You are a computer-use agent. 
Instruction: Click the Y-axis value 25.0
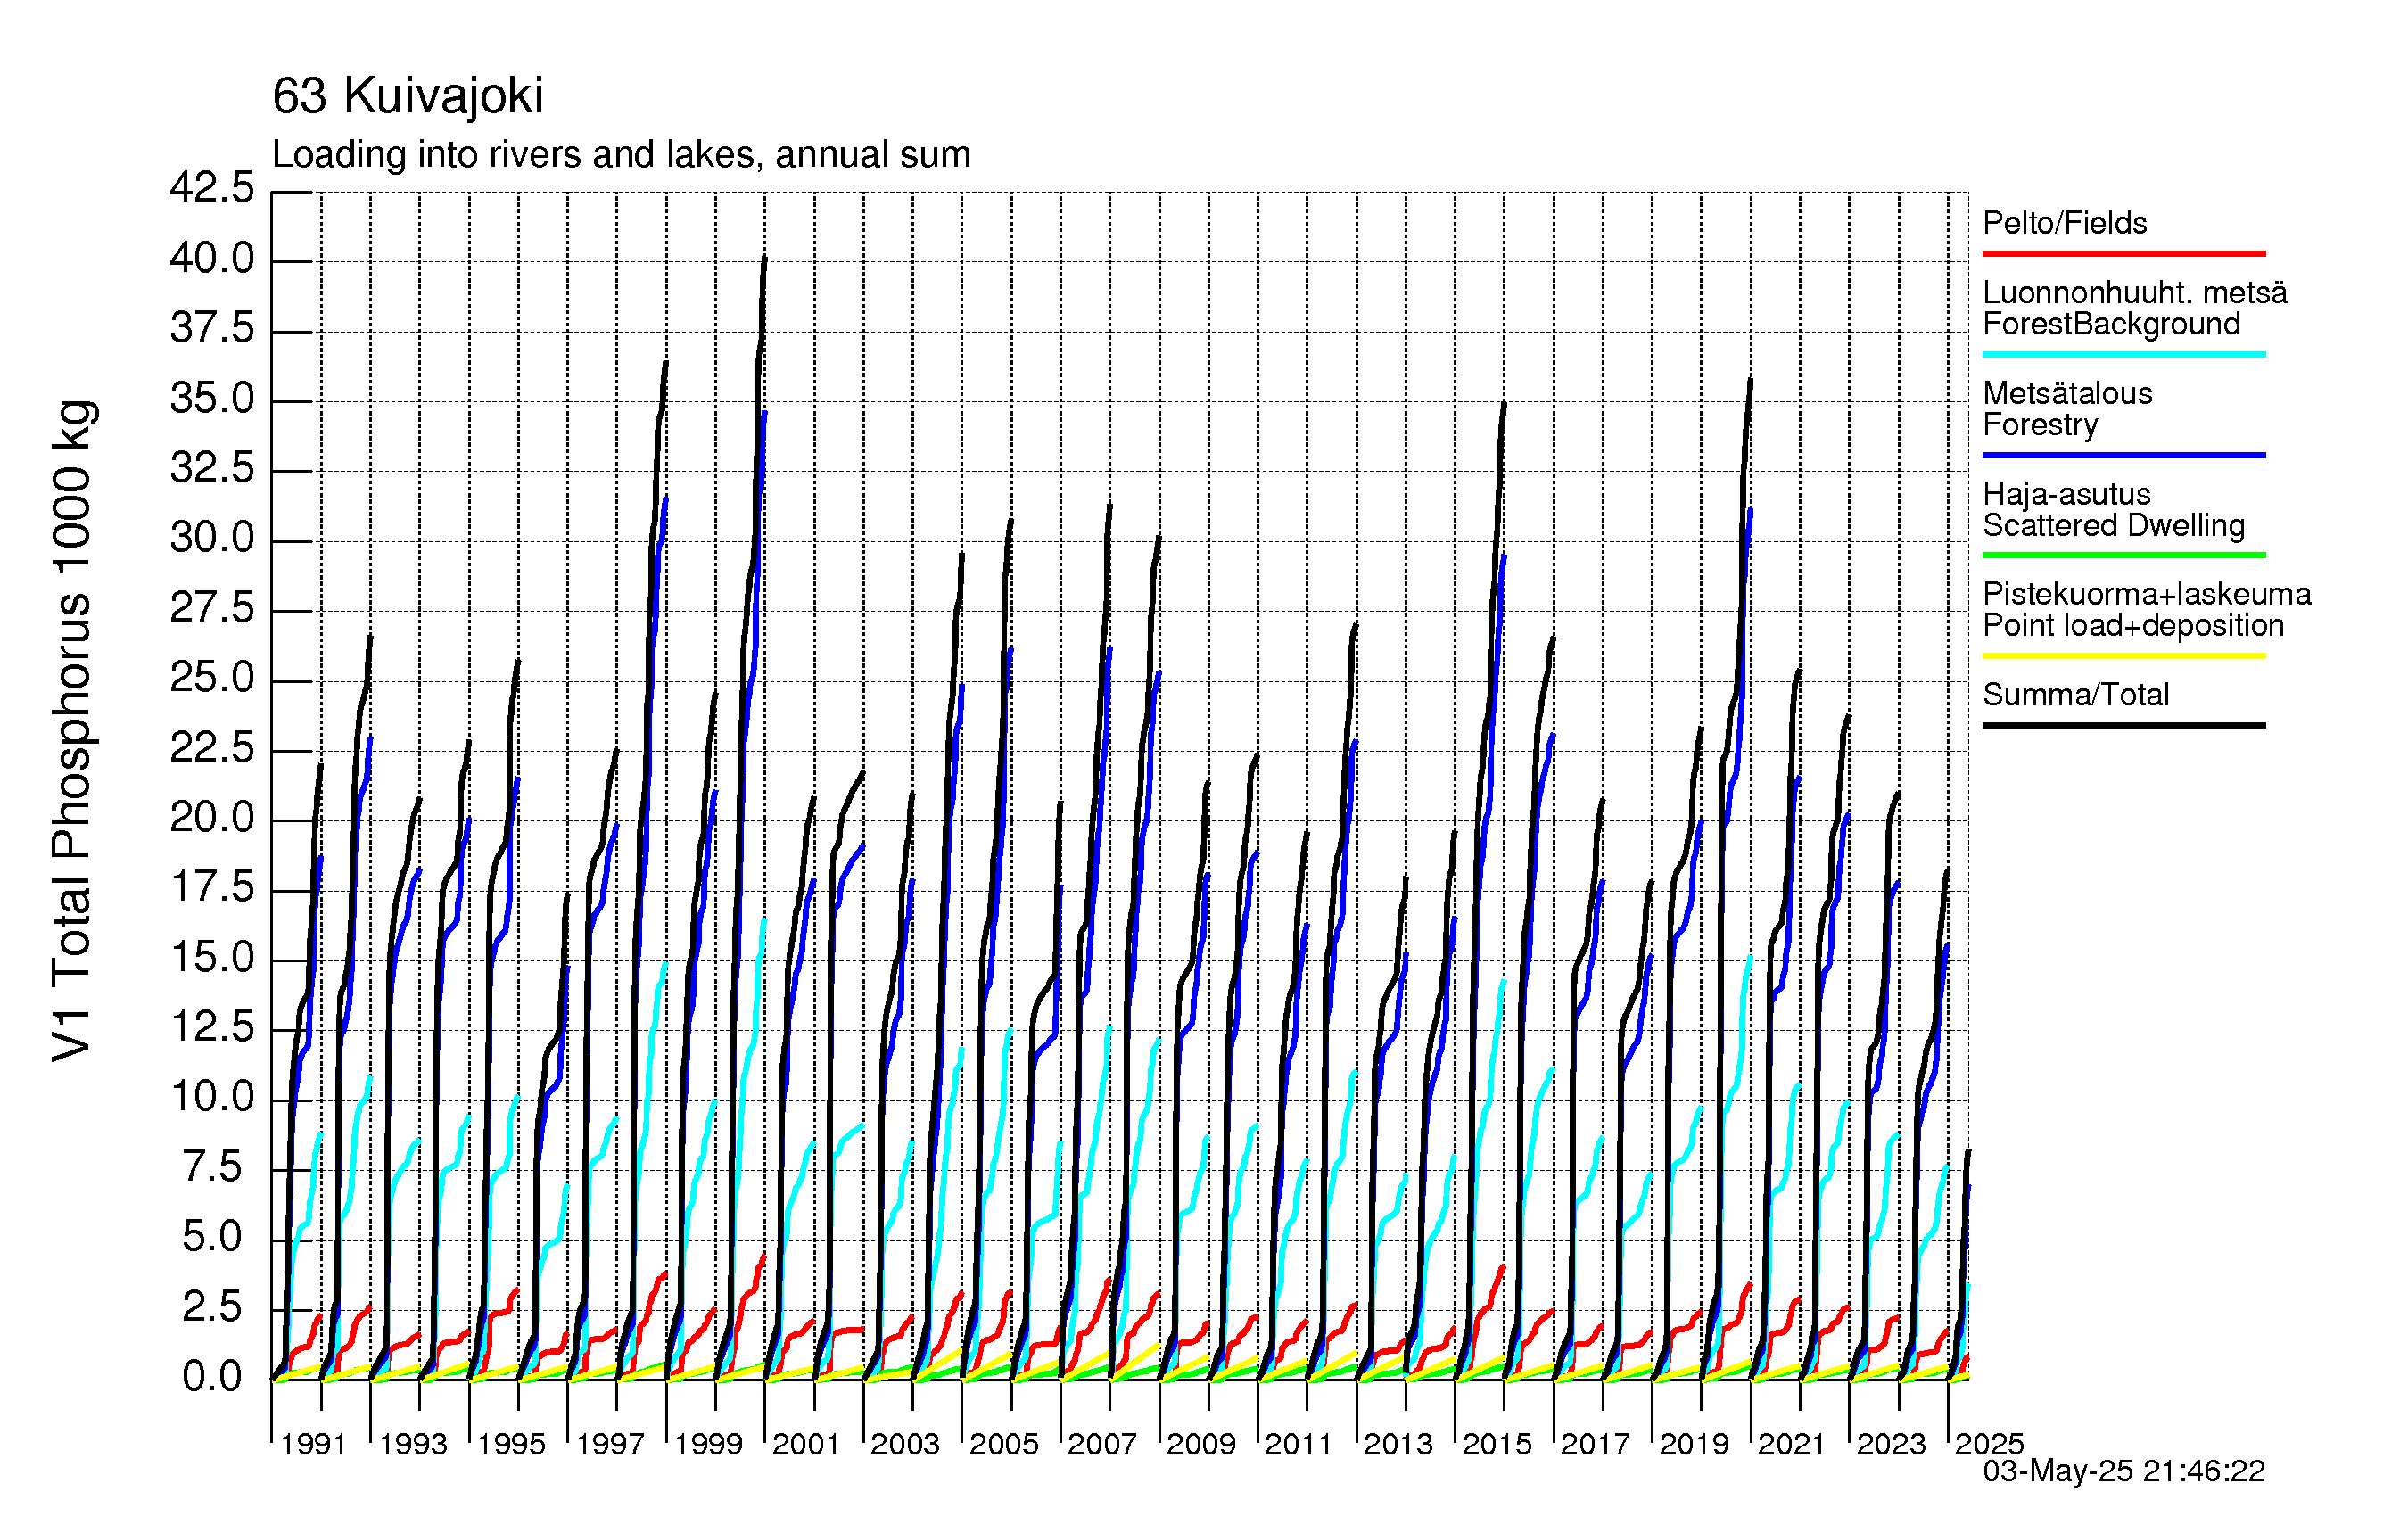[212, 679]
